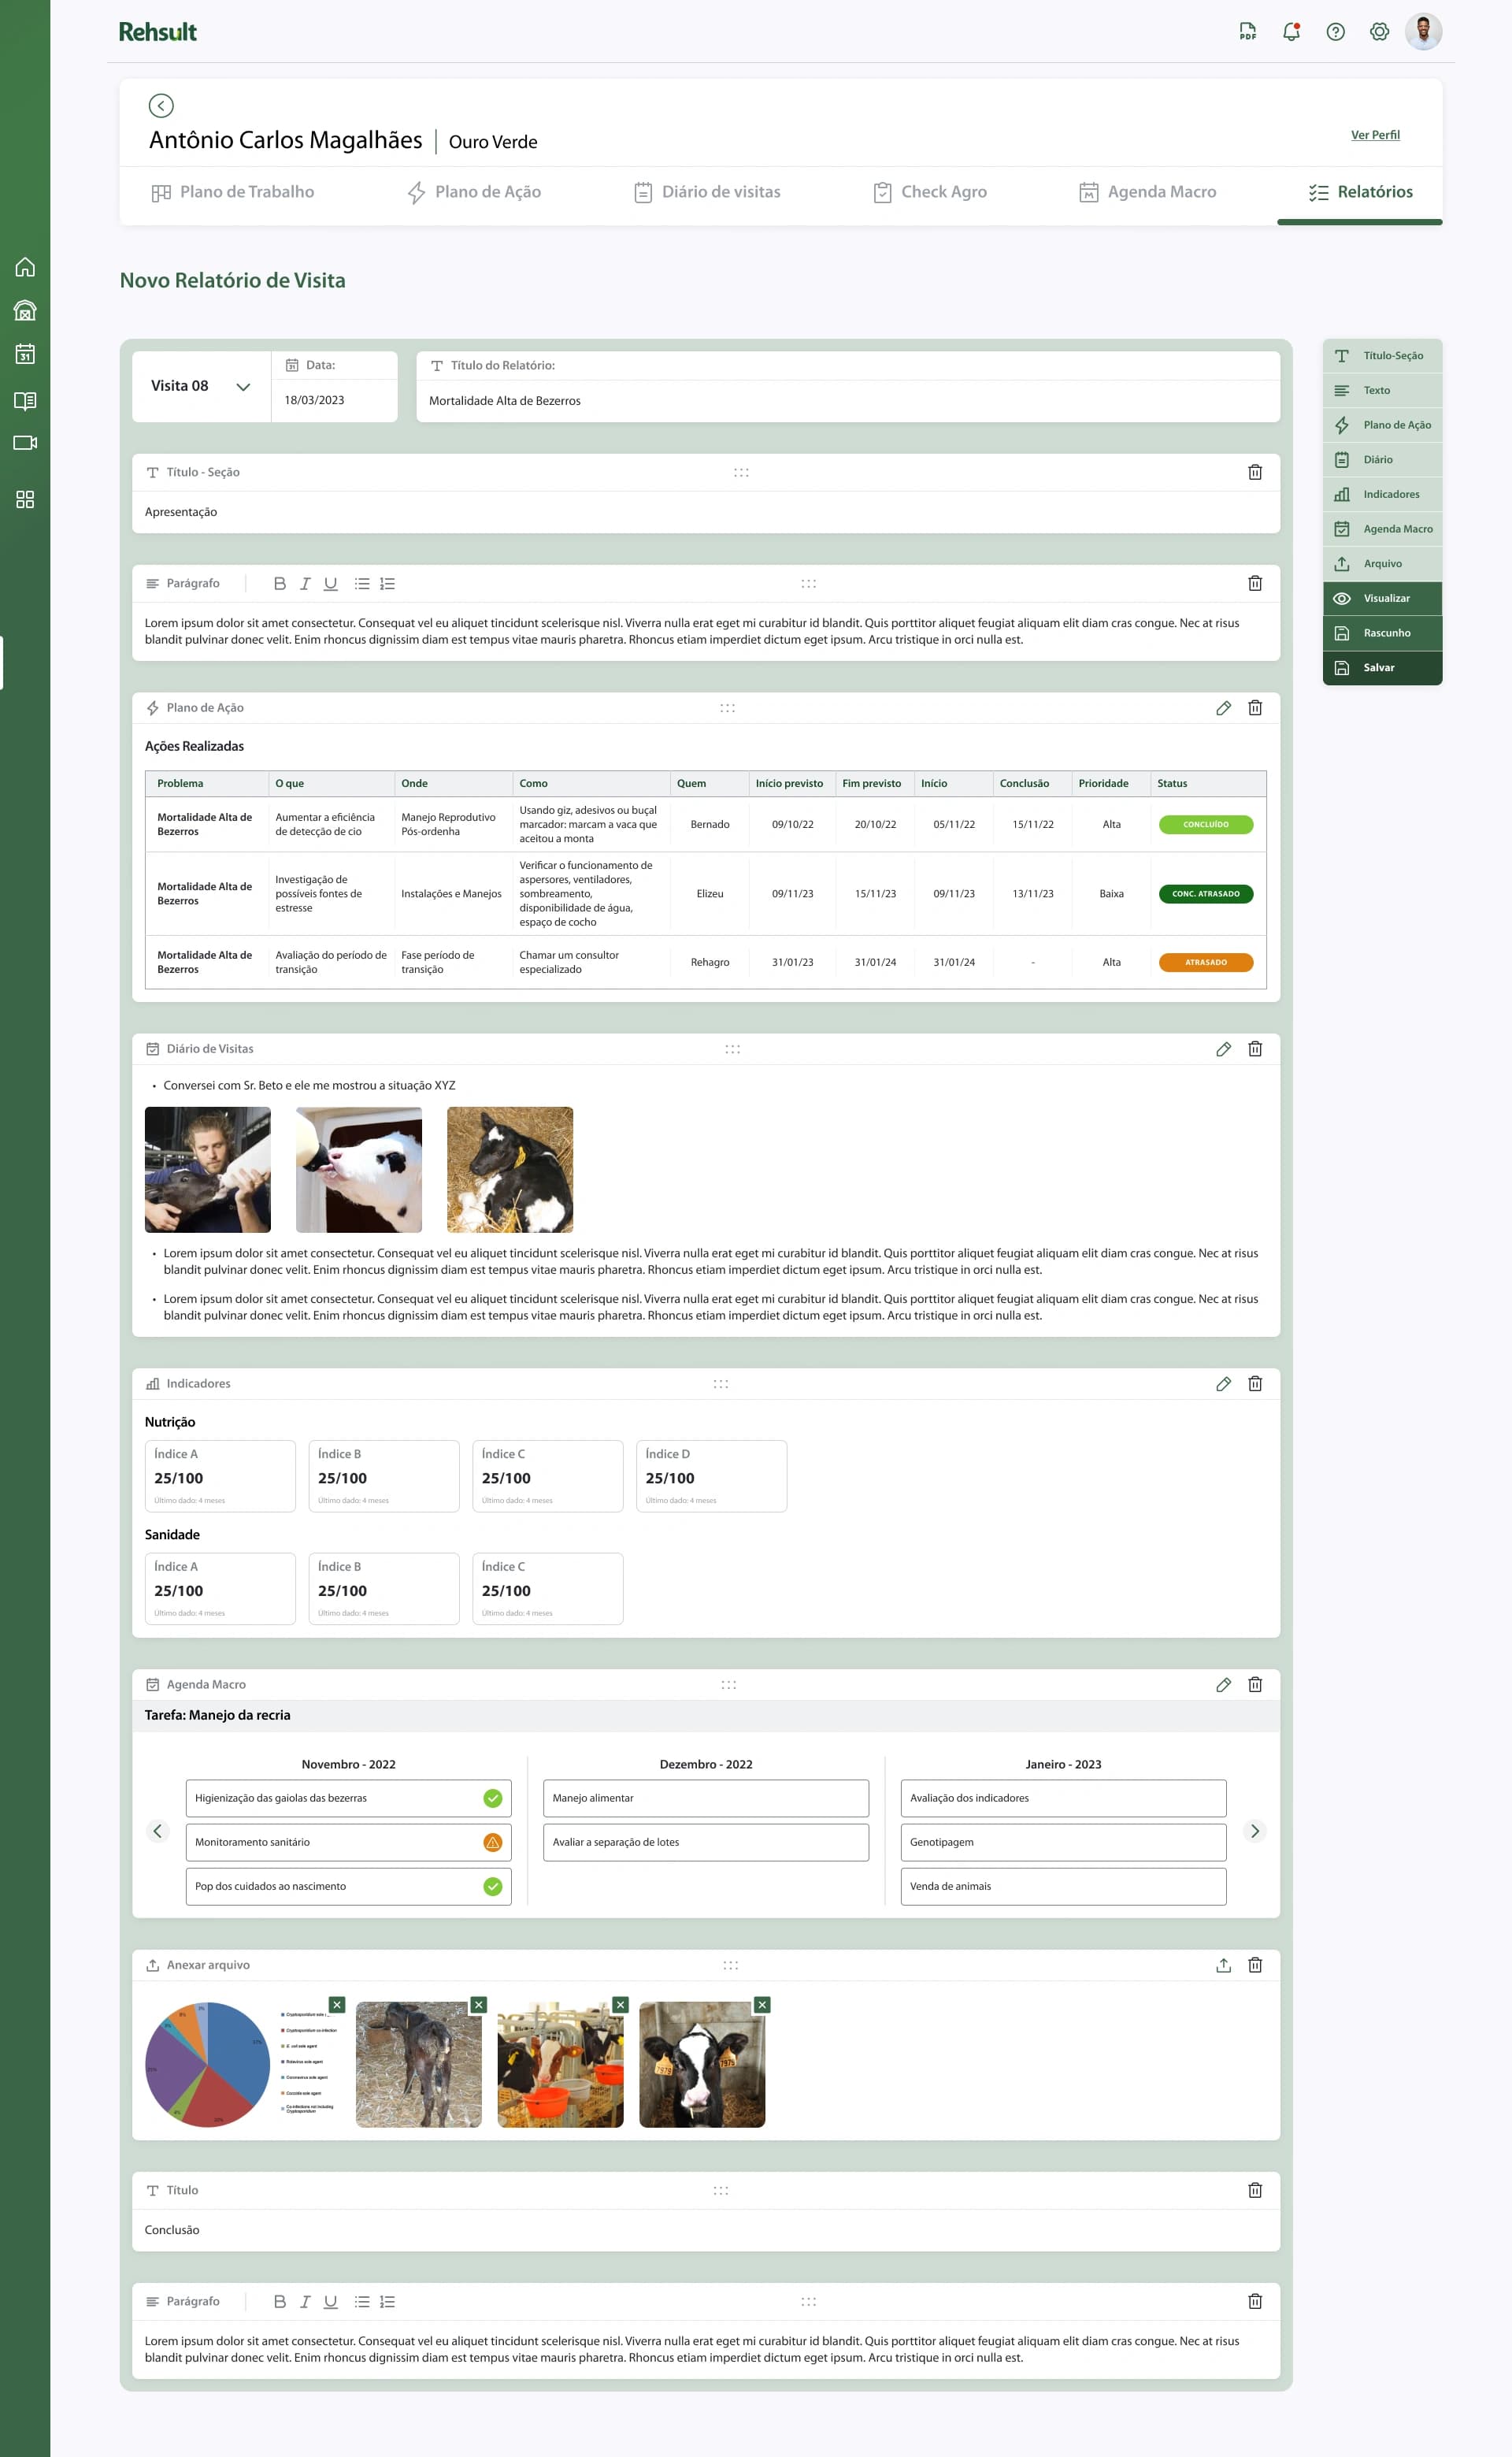Delete the Agenda Macro block

coord(1255,1685)
